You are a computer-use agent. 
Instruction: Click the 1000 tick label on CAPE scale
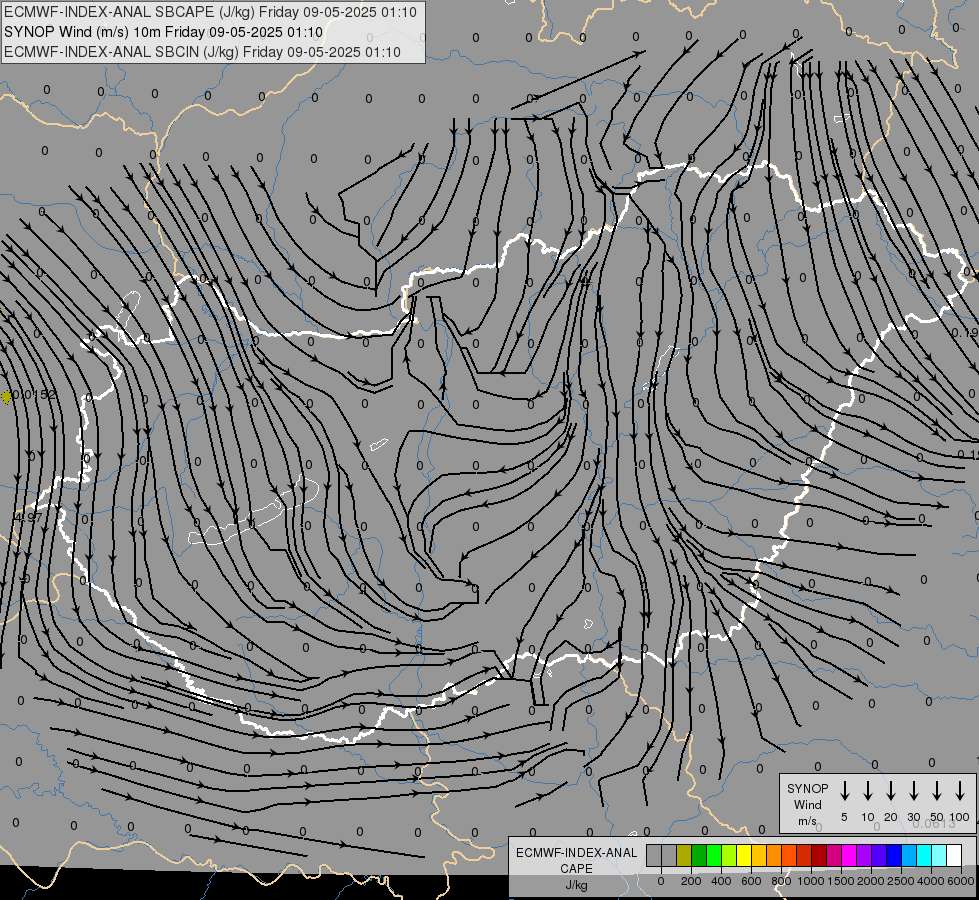pos(810,881)
